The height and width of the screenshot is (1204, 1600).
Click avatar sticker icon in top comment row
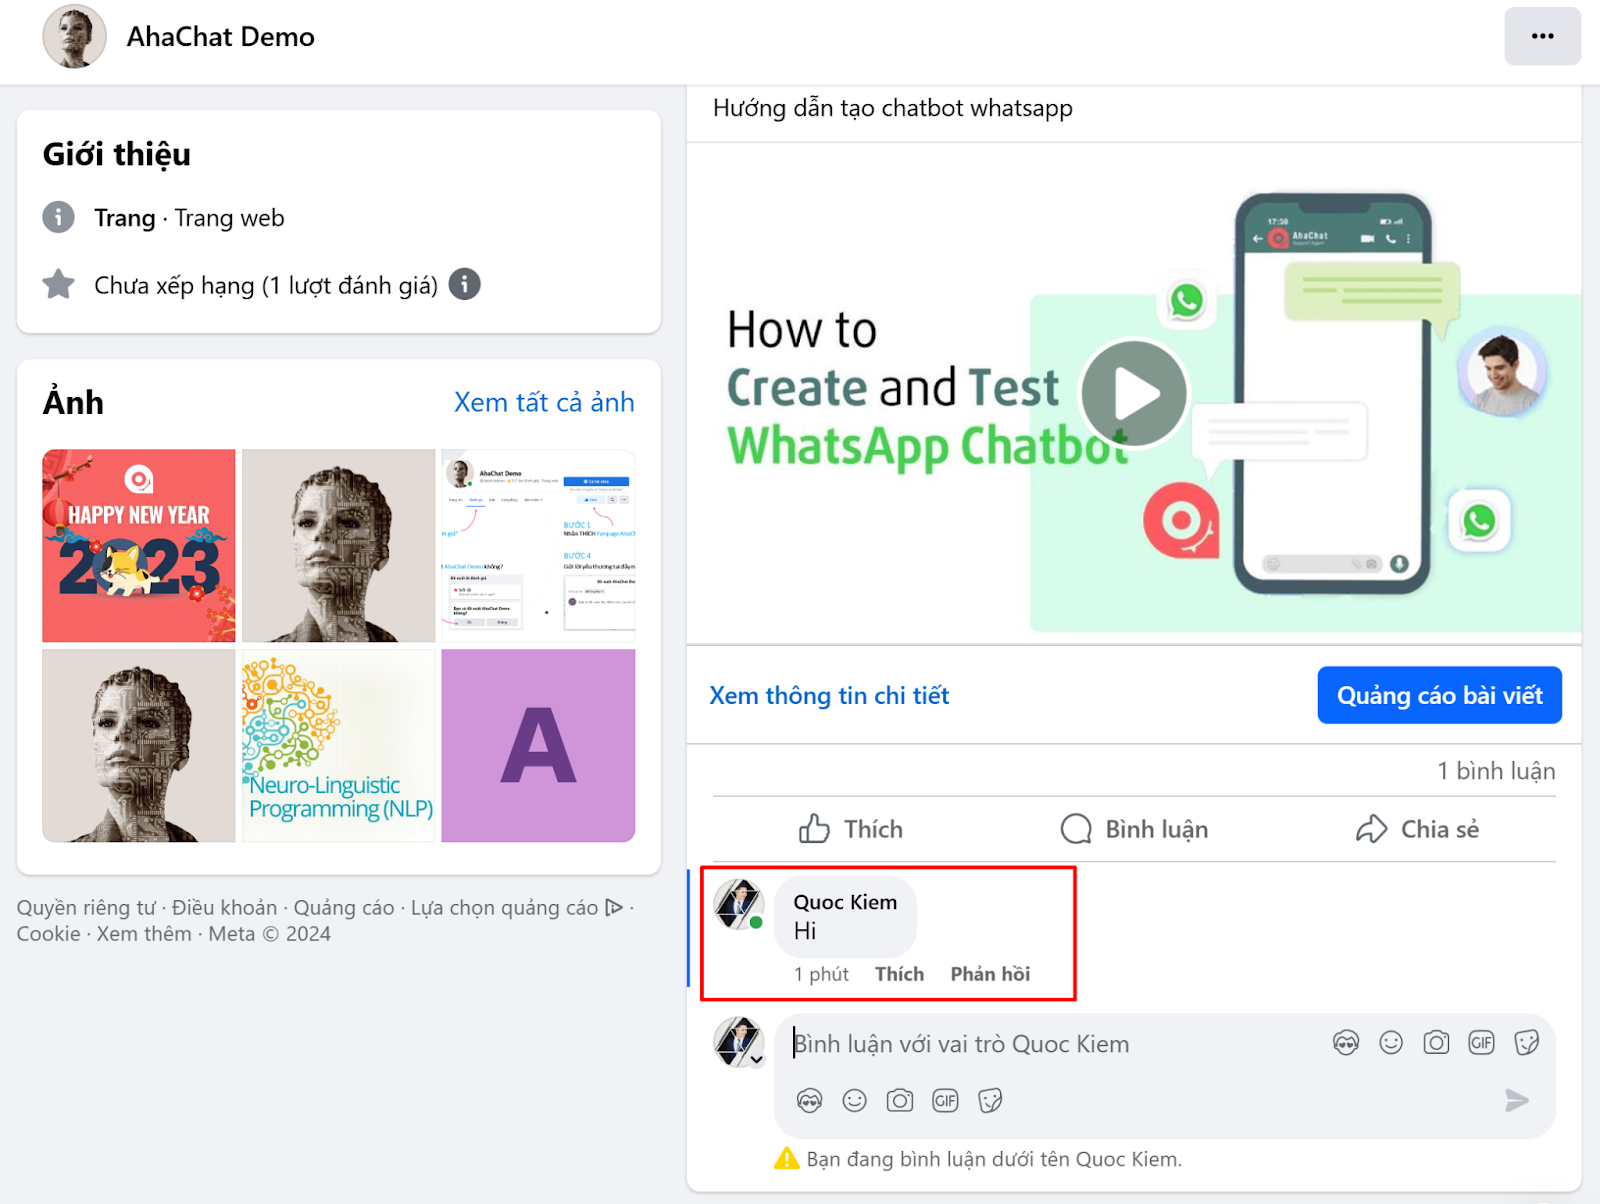point(1346,1043)
